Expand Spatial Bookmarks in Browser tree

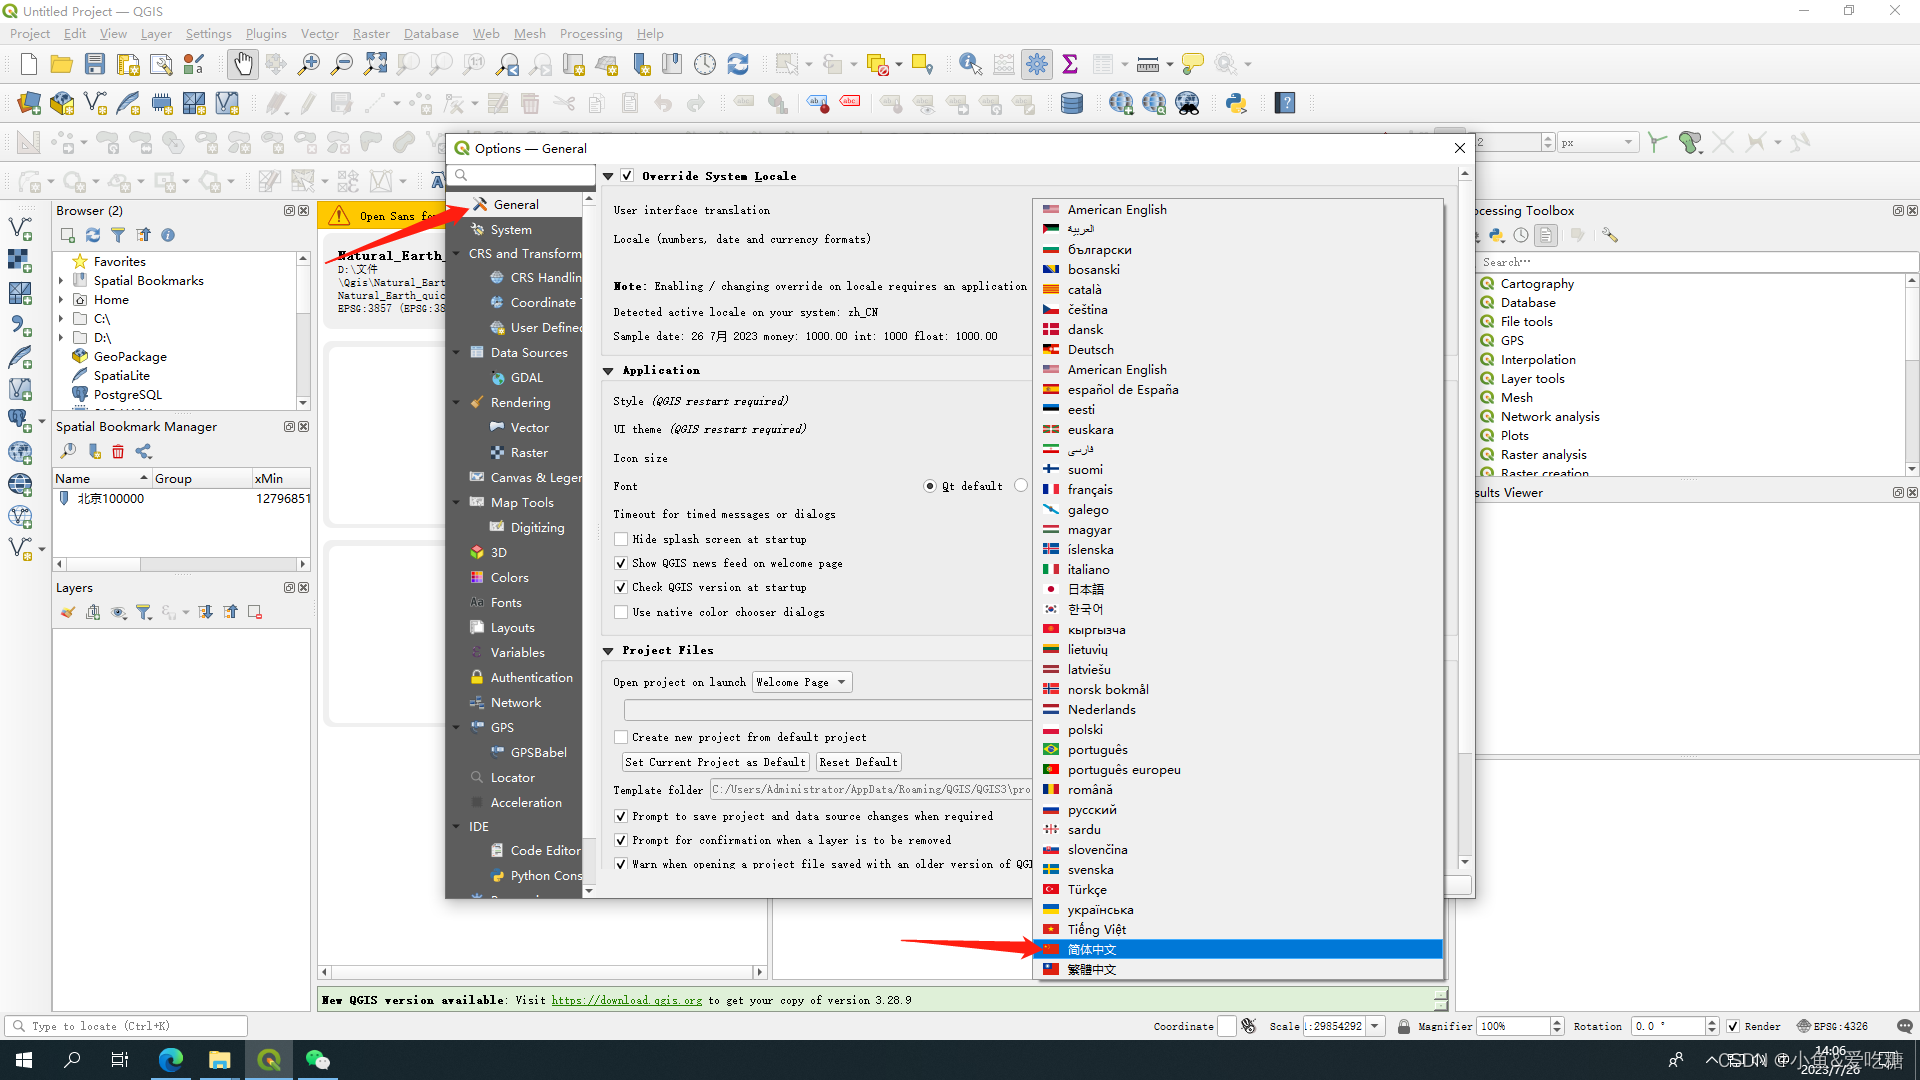[x=61, y=281]
